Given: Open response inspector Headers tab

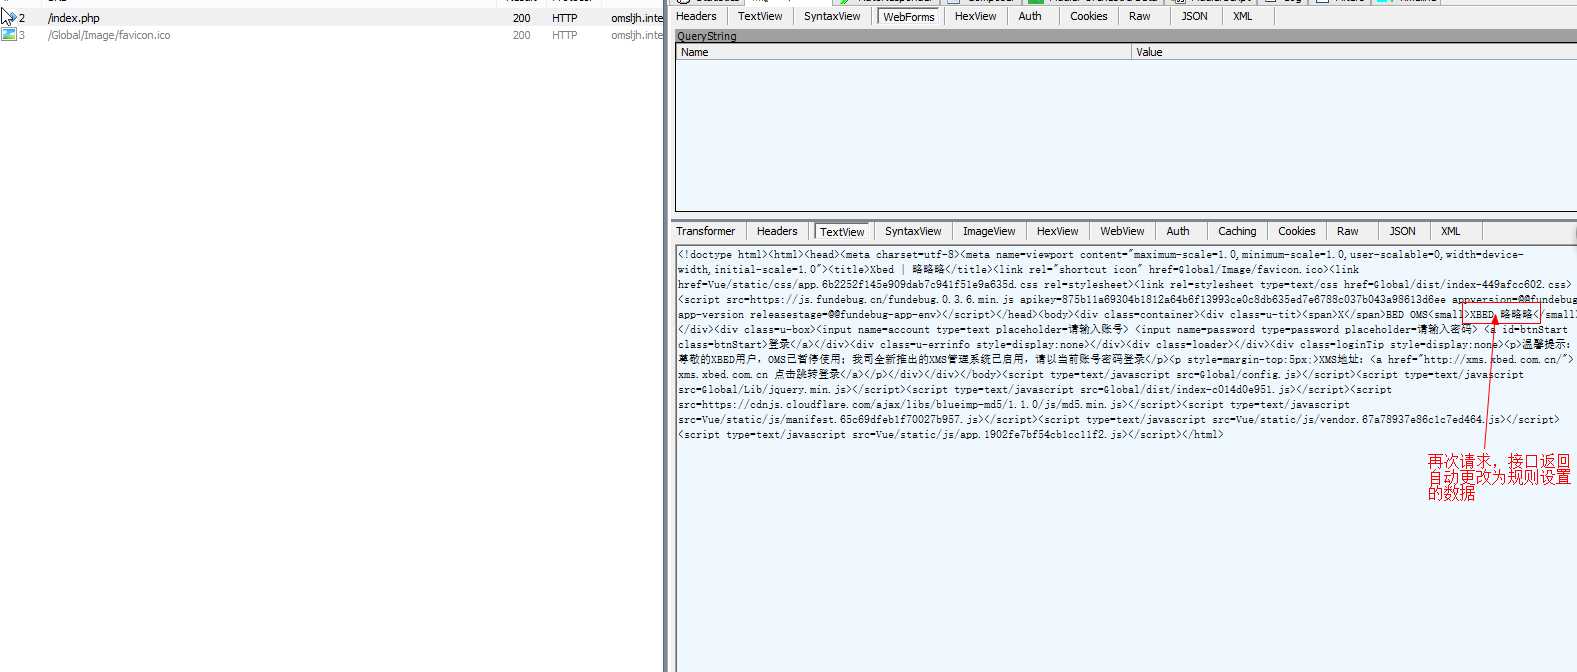Looking at the screenshot, I should coord(777,231).
